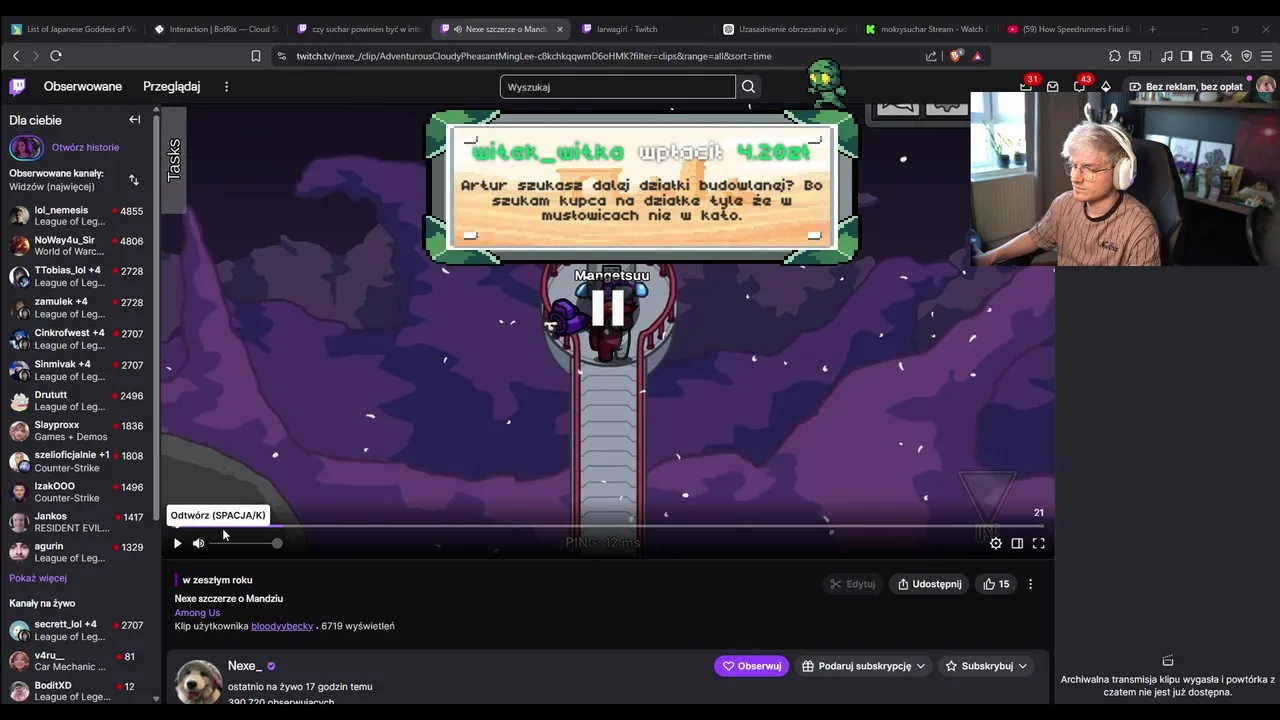Click the bloodyybecky clip author link
1280x720 pixels.
point(282,626)
